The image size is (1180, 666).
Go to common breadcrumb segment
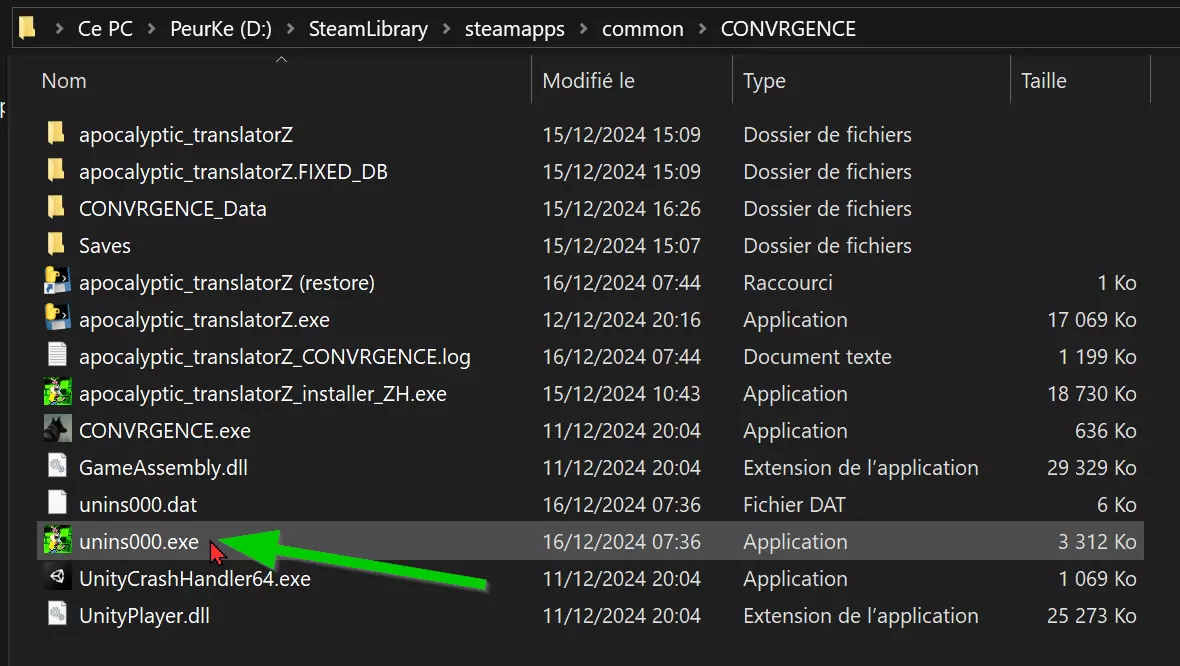pos(643,29)
